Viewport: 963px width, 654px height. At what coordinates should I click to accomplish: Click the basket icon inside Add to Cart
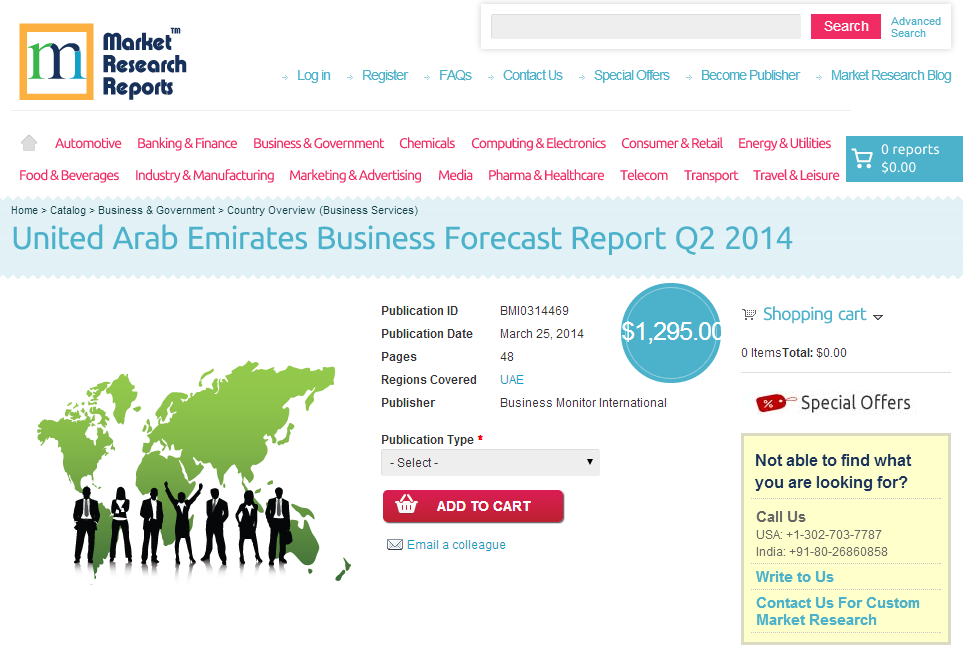click(x=406, y=506)
